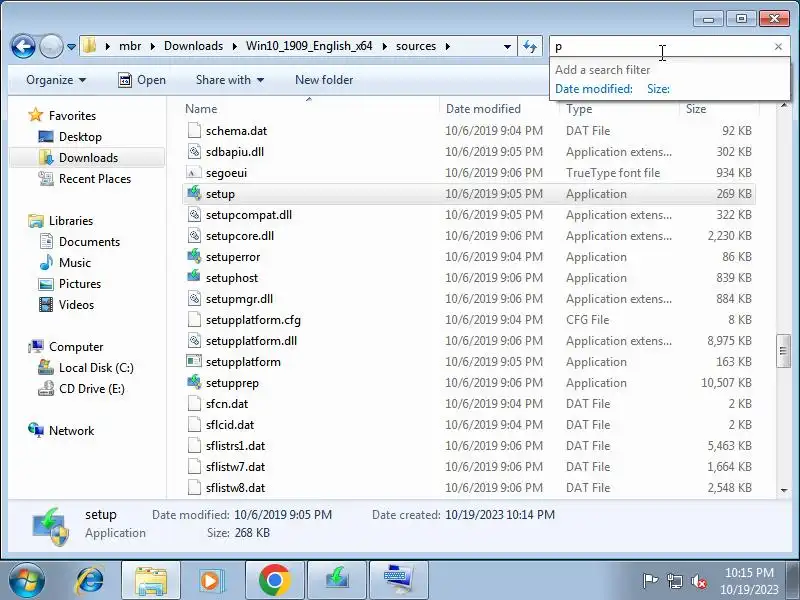
Task: Click the muted volume tray icon
Action: coord(698,581)
